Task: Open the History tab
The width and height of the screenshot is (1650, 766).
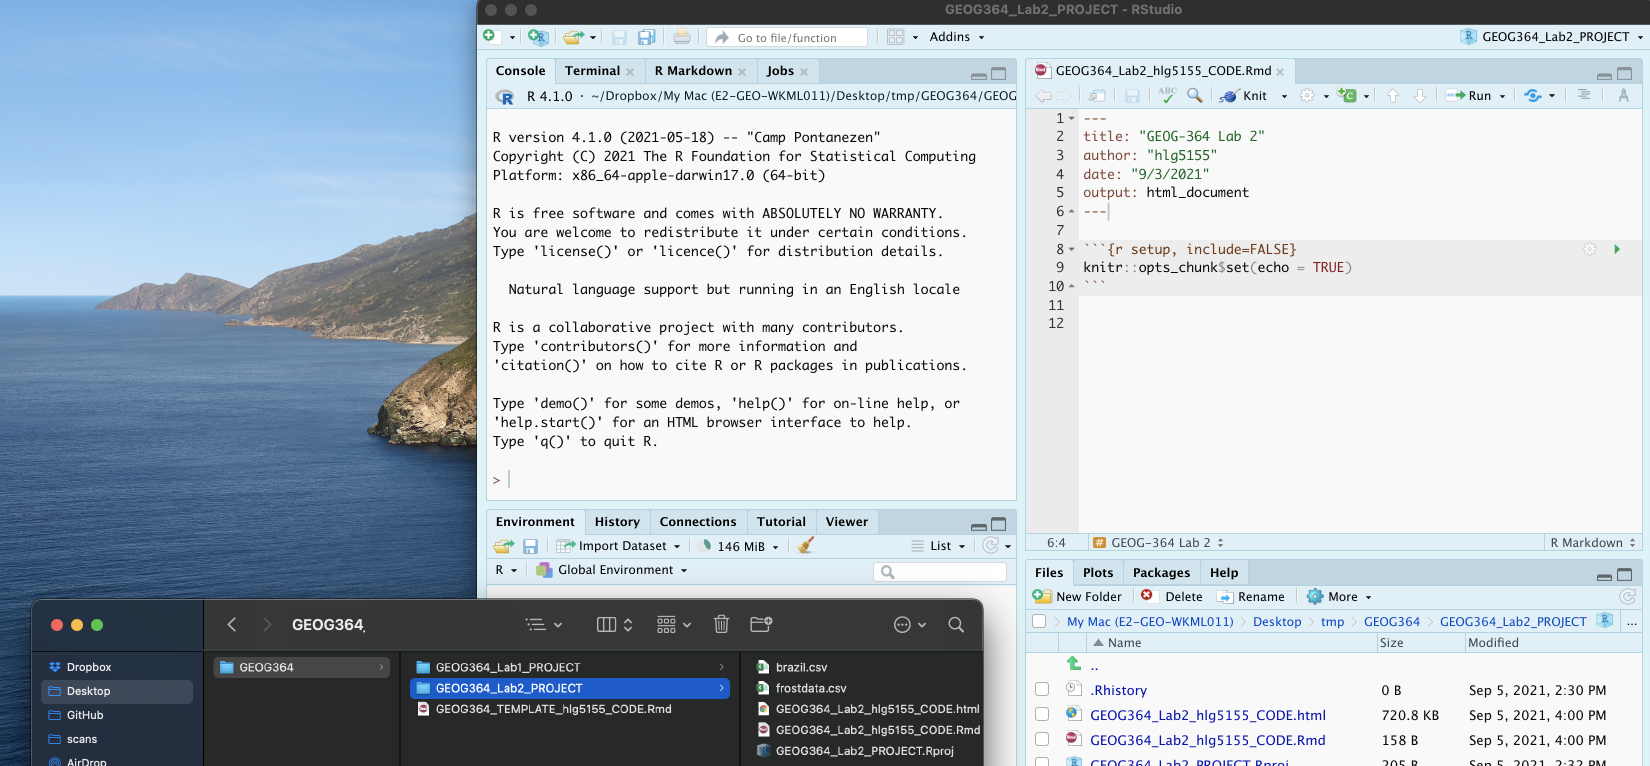Action: click(617, 522)
